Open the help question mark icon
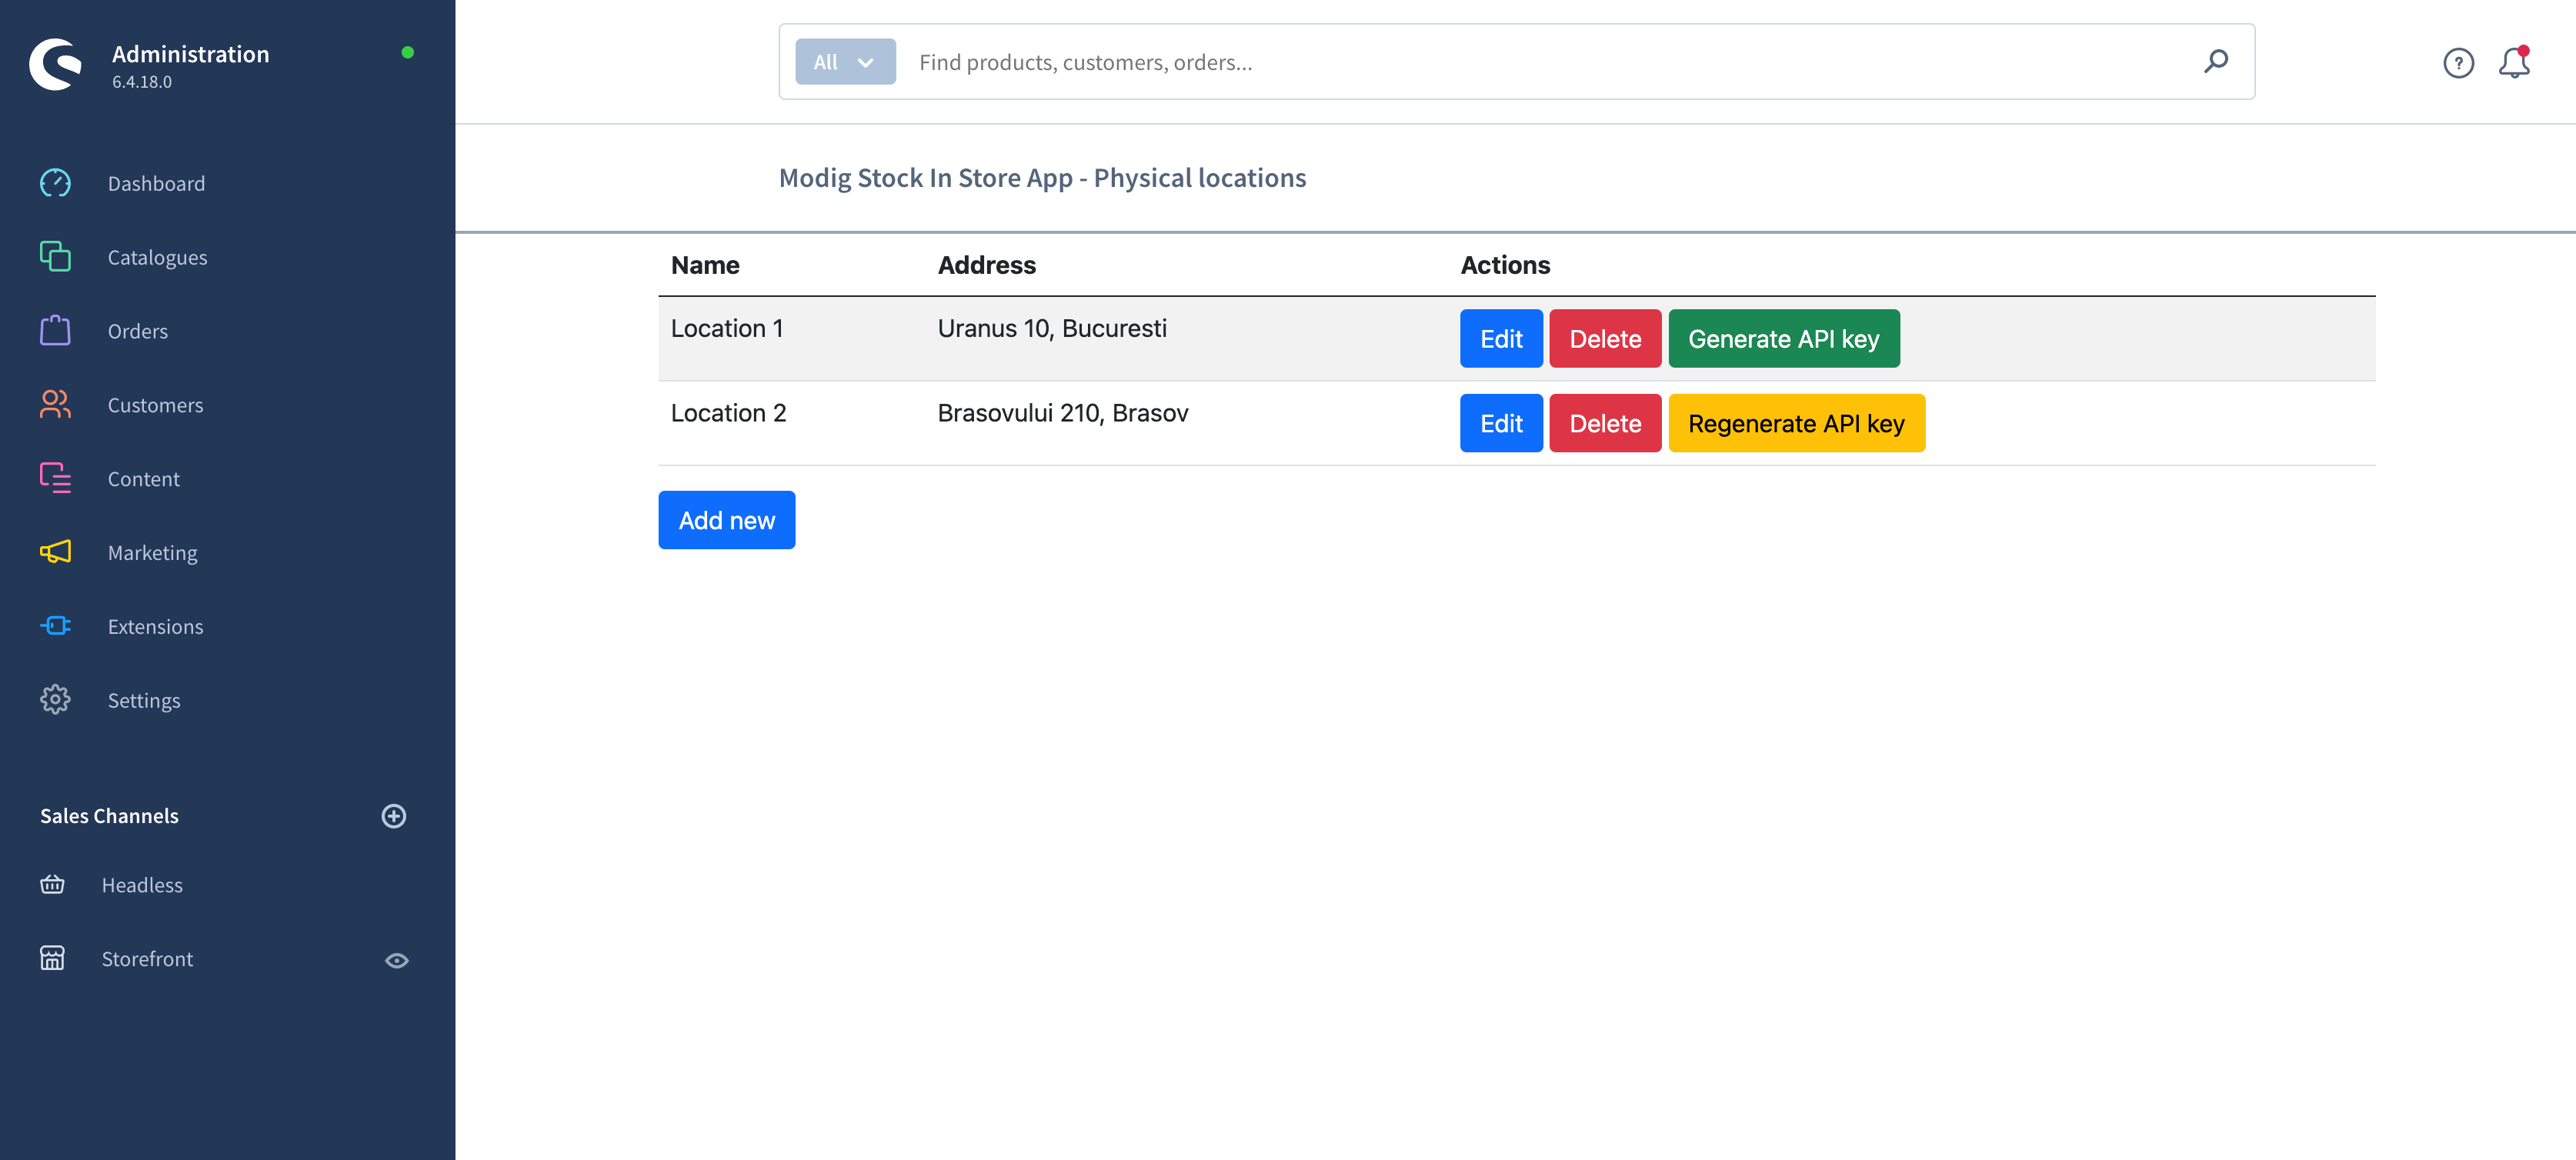This screenshot has width=2576, height=1160. [x=2458, y=63]
